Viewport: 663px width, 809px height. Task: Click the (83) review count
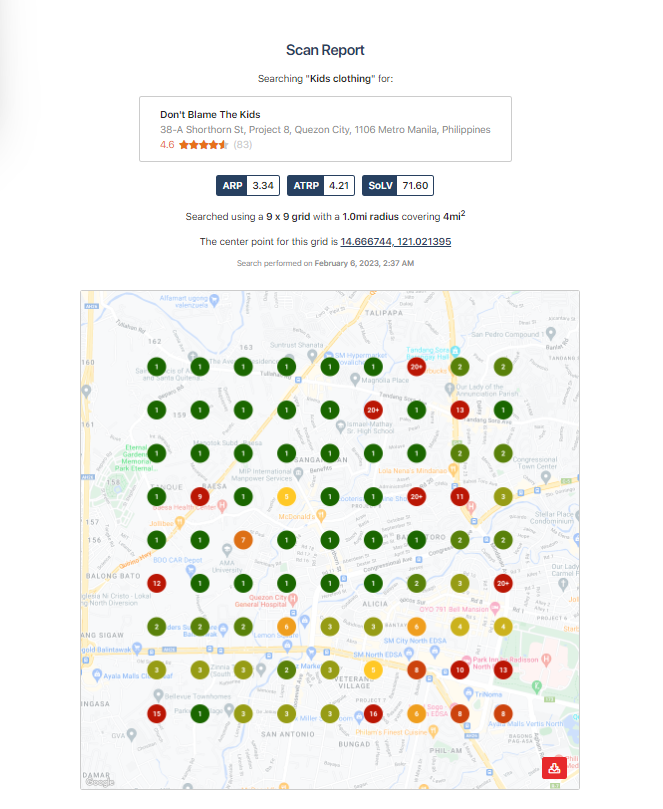242,144
